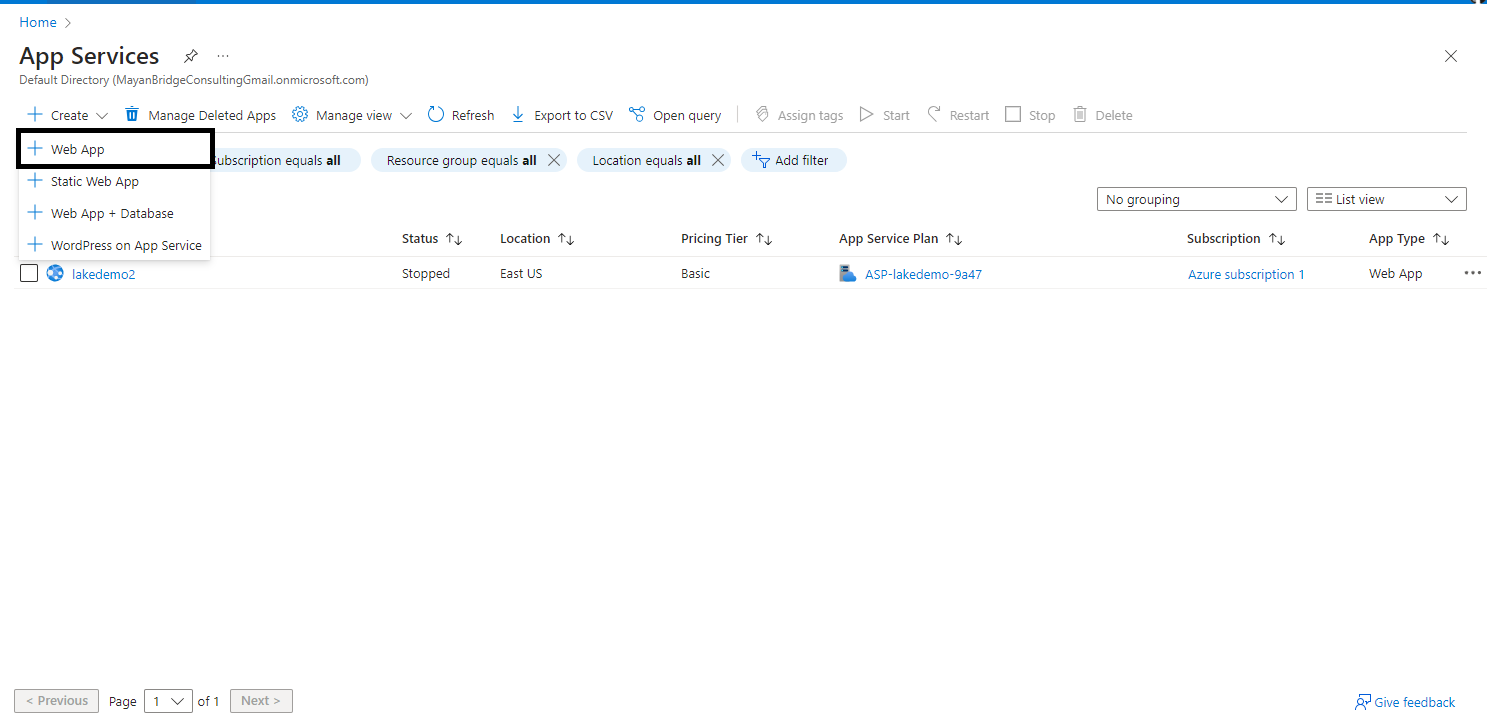Click the Restart command
This screenshot has width=1487, height=723.
pyautogui.click(x=958, y=115)
